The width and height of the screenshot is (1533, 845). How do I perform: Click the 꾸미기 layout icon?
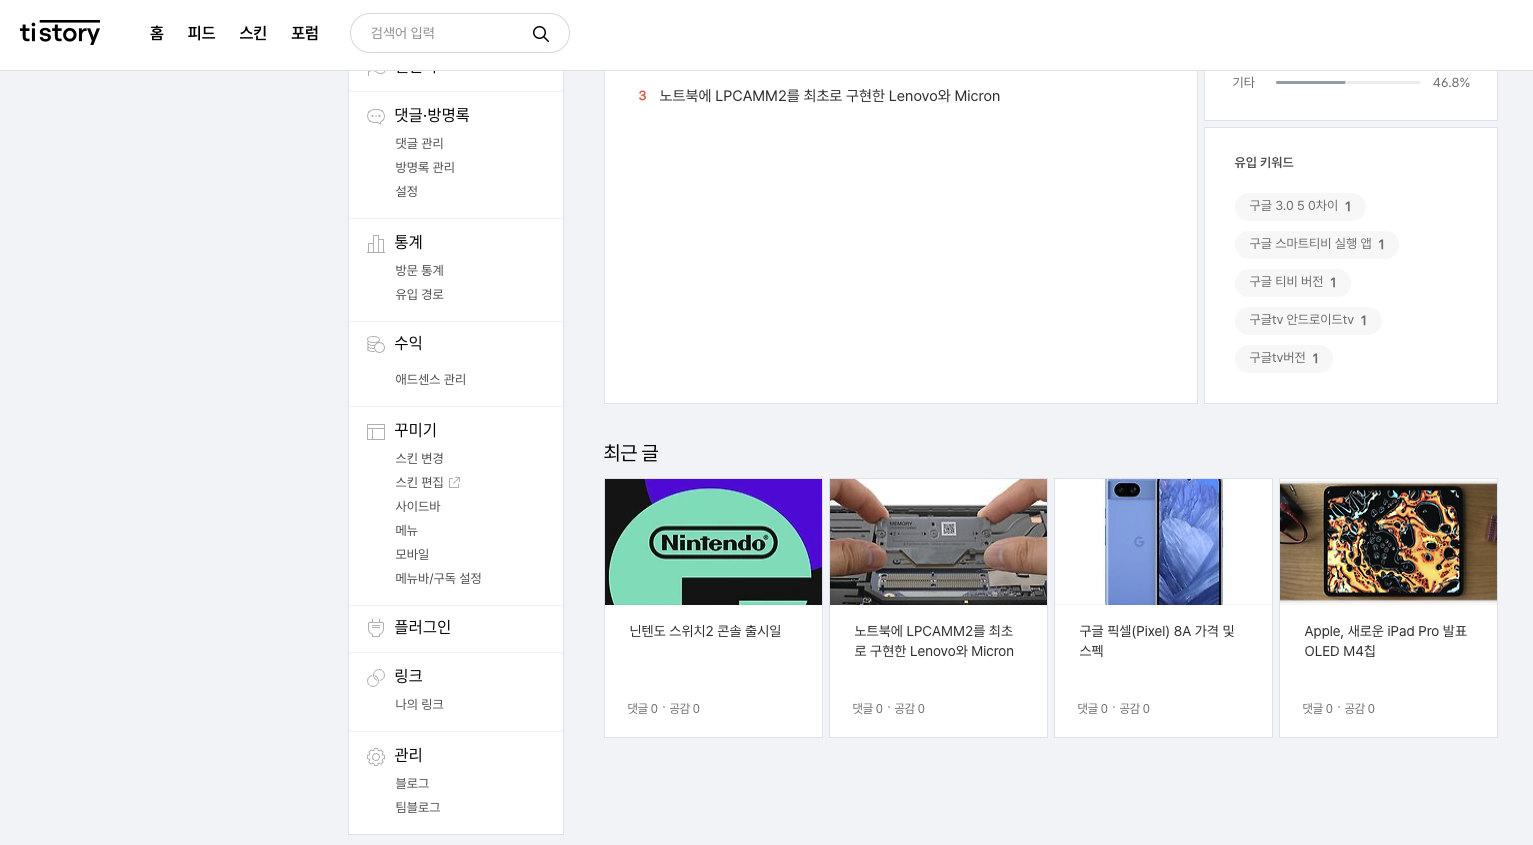376,431
